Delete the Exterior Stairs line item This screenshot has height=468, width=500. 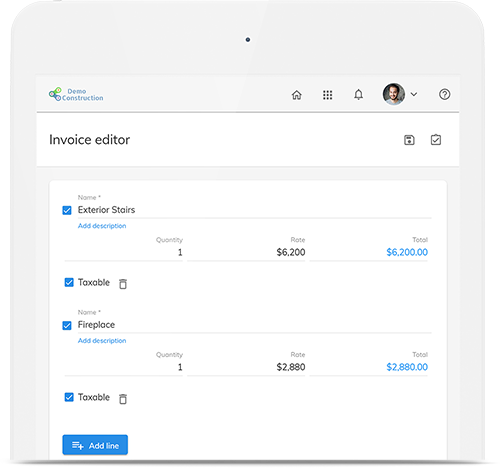123,284
